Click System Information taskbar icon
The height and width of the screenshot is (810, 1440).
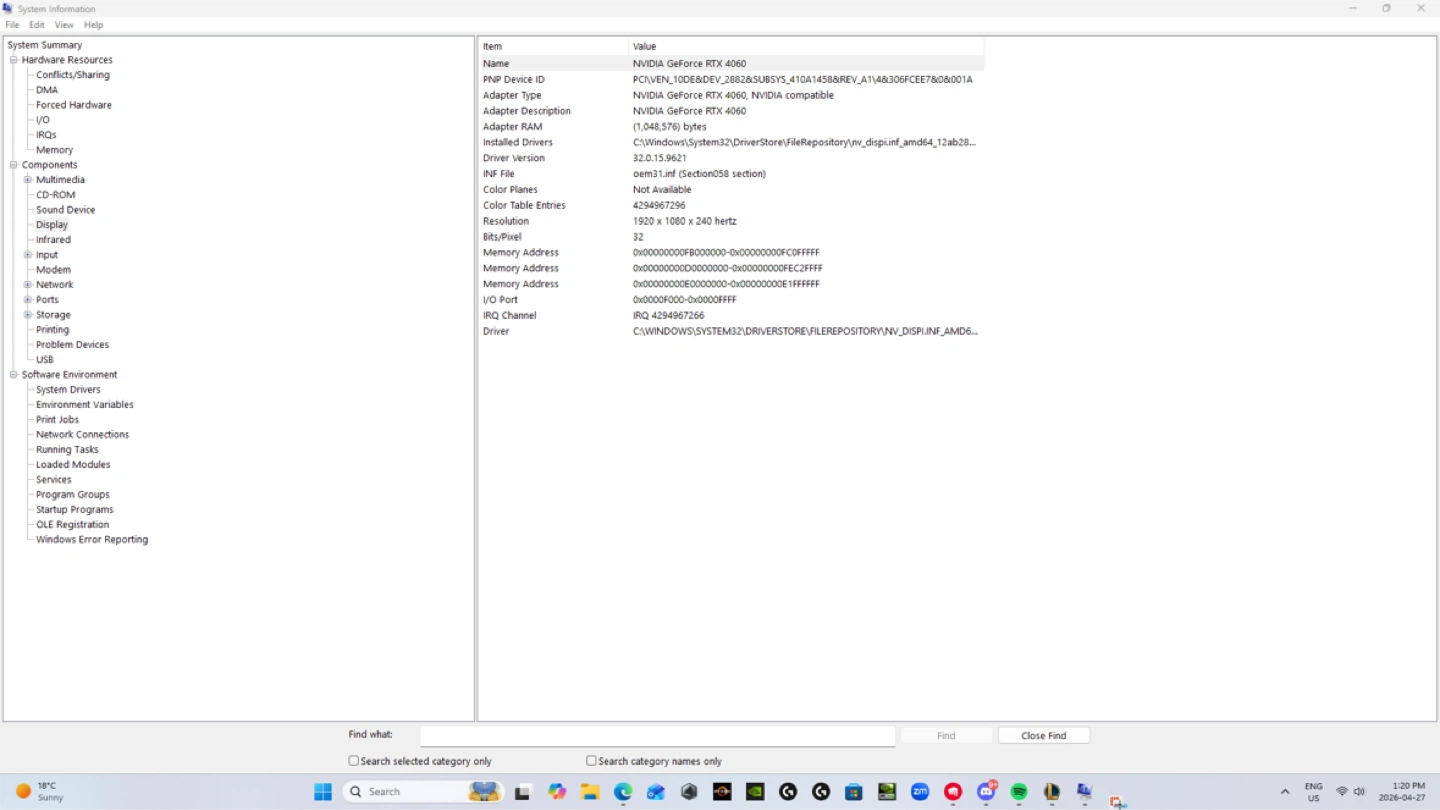click(1085, 792)
